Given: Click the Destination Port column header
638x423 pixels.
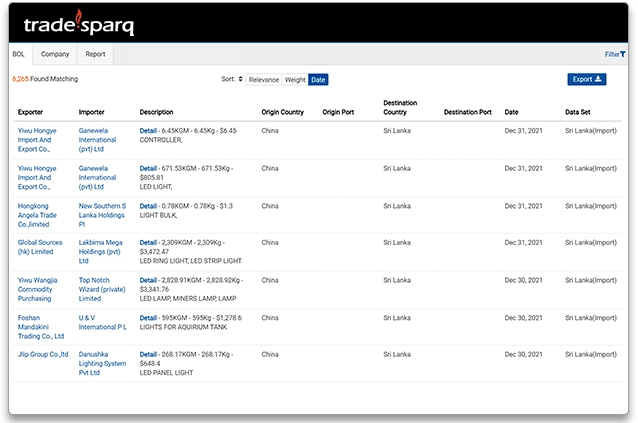Looking at the screenshot, I should [468, 112].
